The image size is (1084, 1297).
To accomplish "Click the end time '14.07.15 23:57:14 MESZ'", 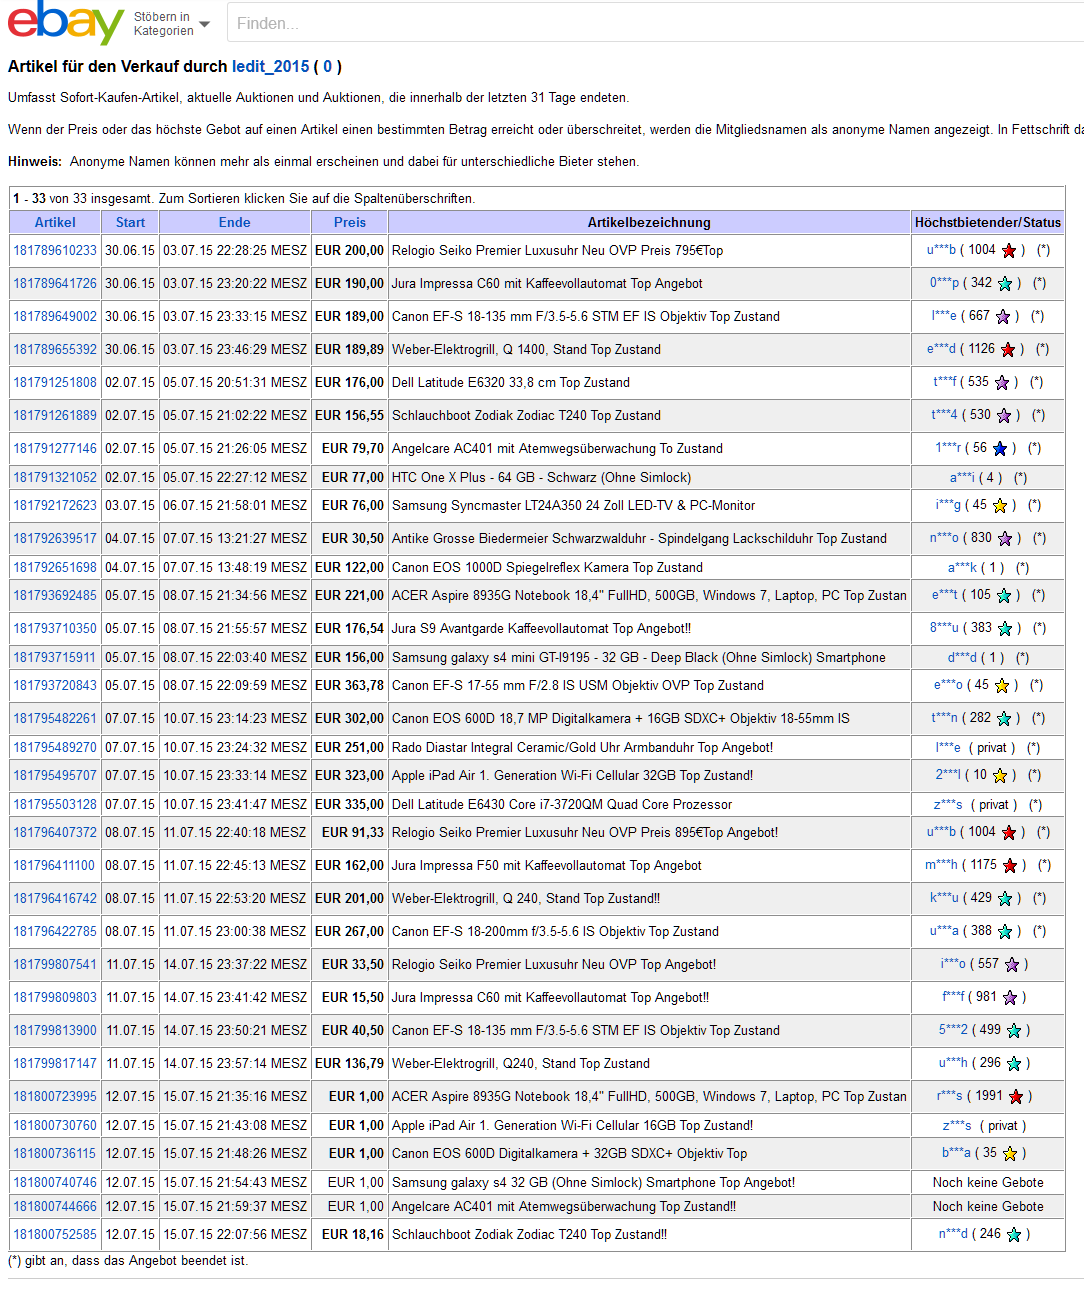I will [x=235, y=1064].
